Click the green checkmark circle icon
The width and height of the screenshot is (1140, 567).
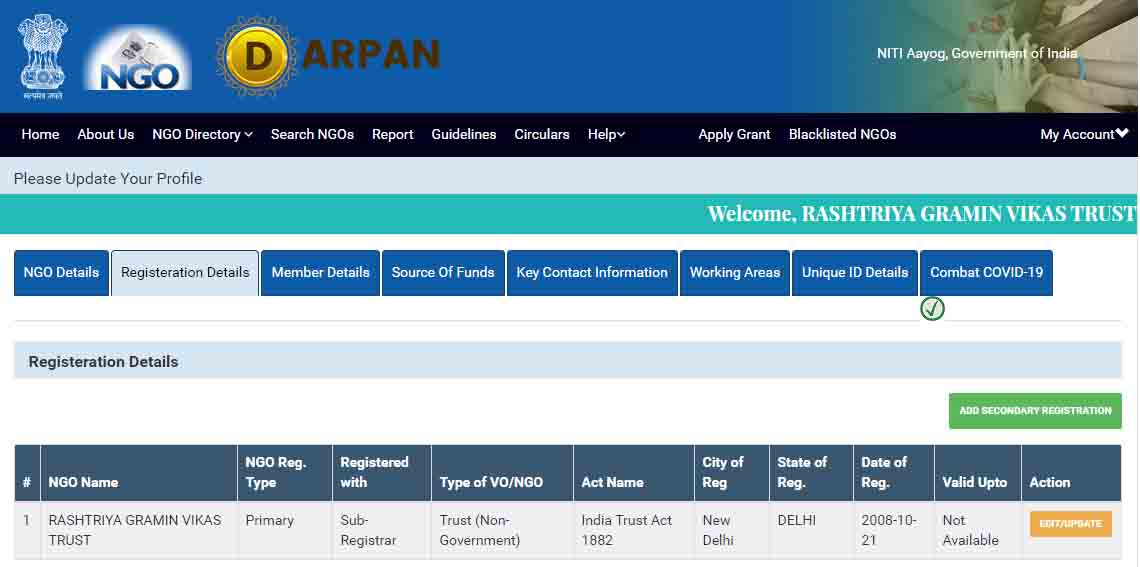[x=932, y=309]
